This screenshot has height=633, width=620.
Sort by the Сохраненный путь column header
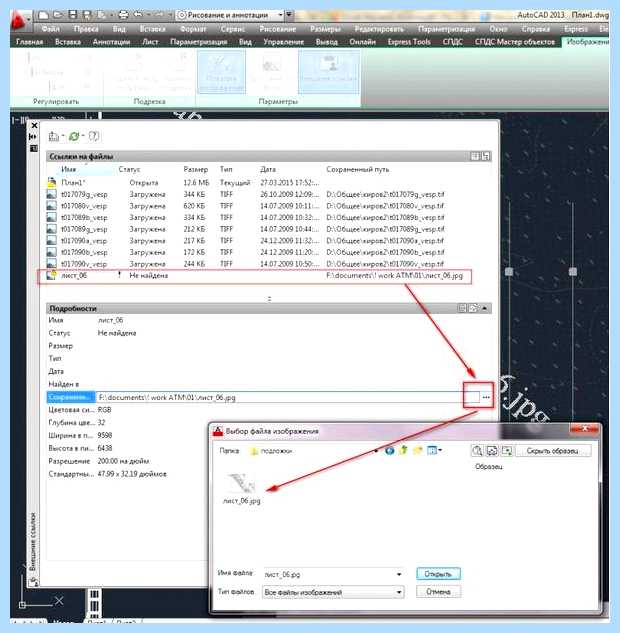coord(358,170)
